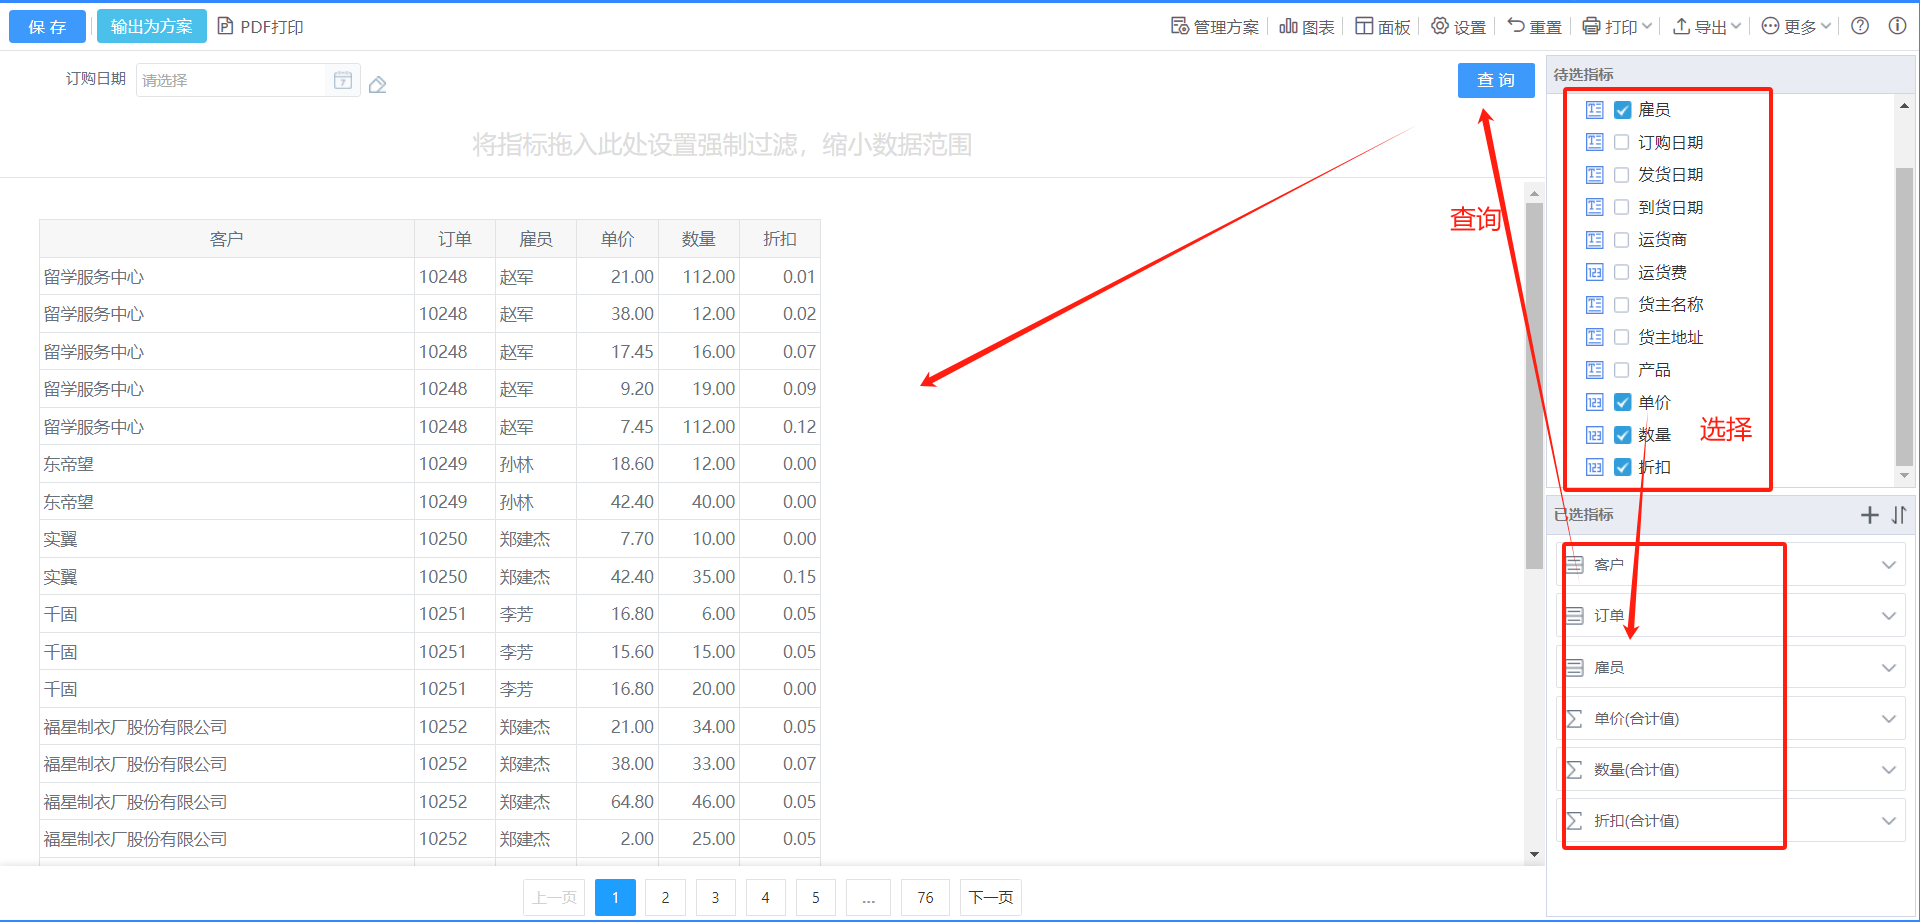Uncheck the 雇员 indicator checkbox

pos(1623,110)
